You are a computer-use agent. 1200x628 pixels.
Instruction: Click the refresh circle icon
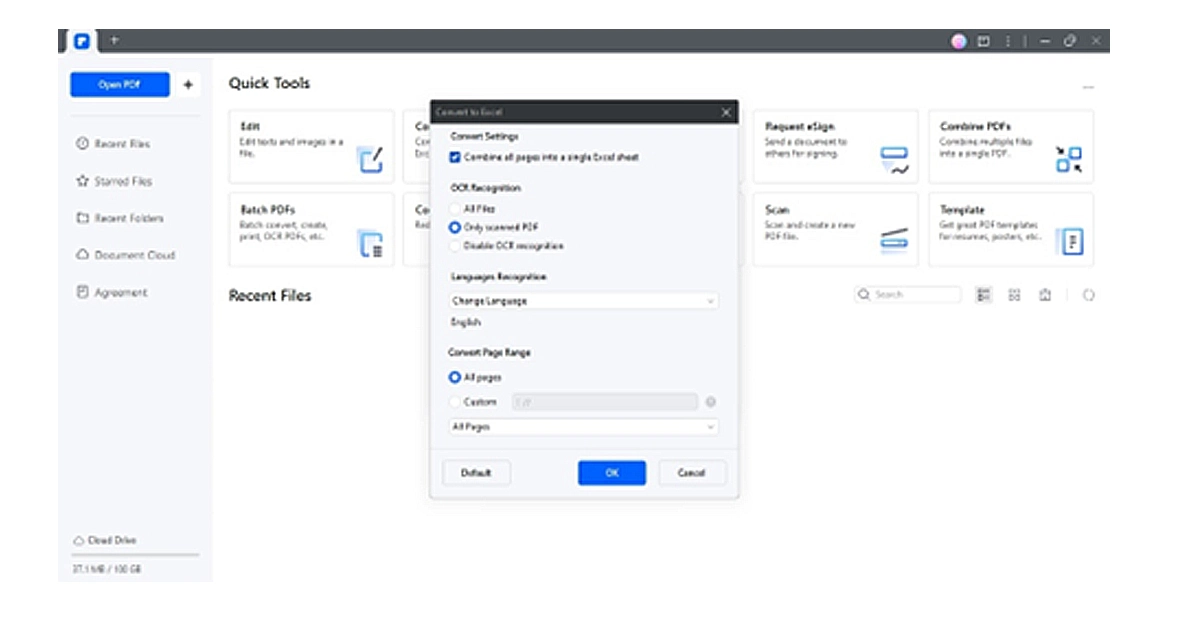pos(1089,295)
